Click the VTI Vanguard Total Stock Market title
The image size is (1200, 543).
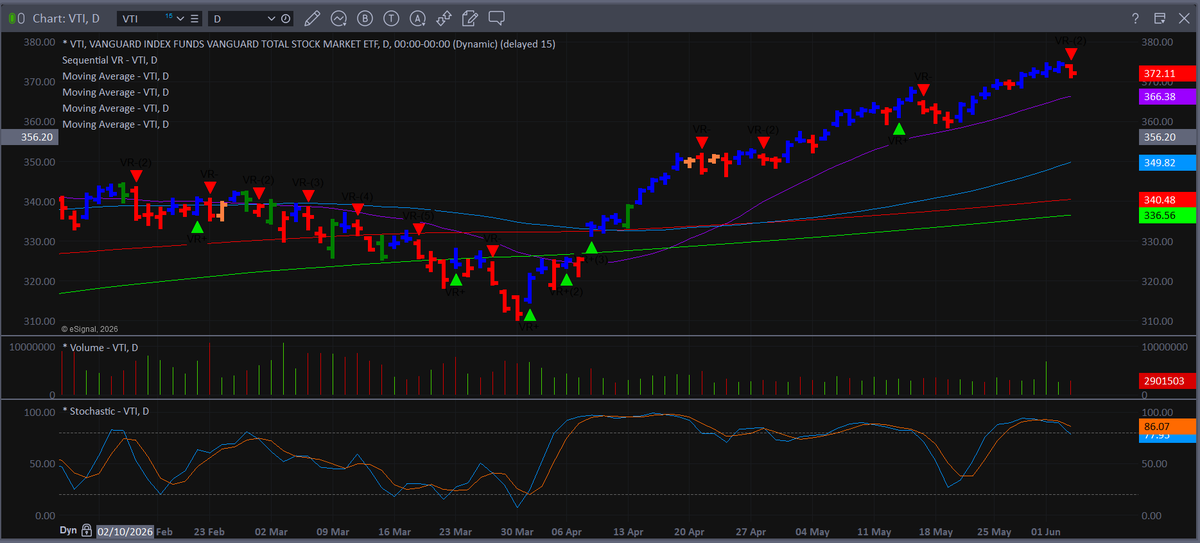point(308,44)
